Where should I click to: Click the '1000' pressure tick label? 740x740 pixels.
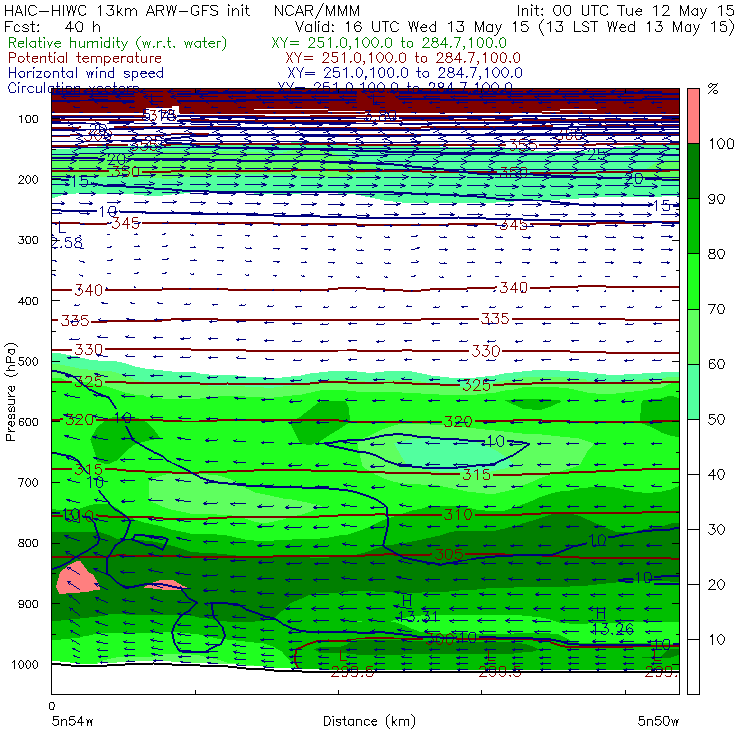[x=25, y=664]
